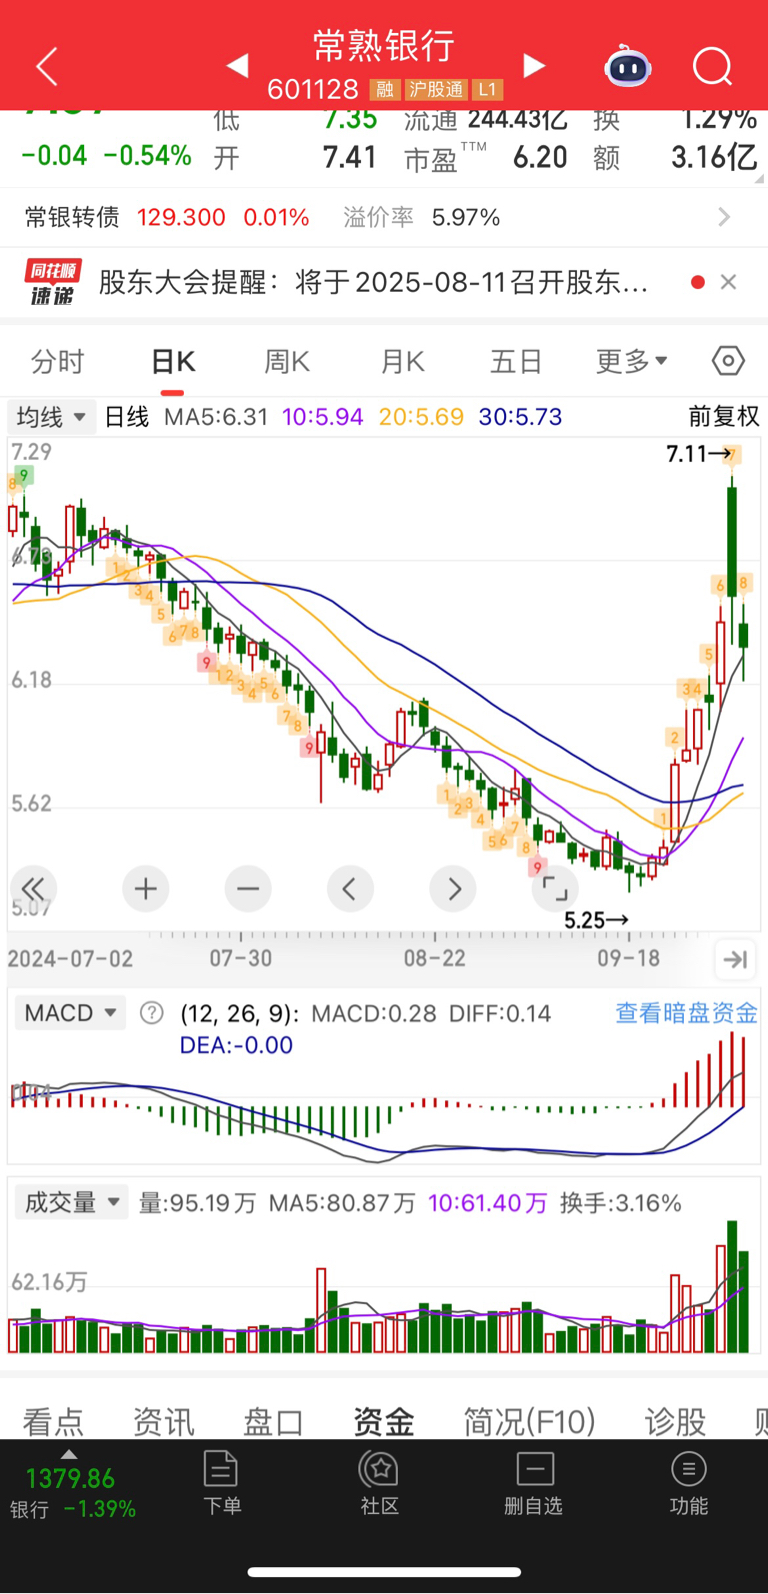Open the 简况(F10) section tab
The image size is (768, 1594).
[529, 1420]
